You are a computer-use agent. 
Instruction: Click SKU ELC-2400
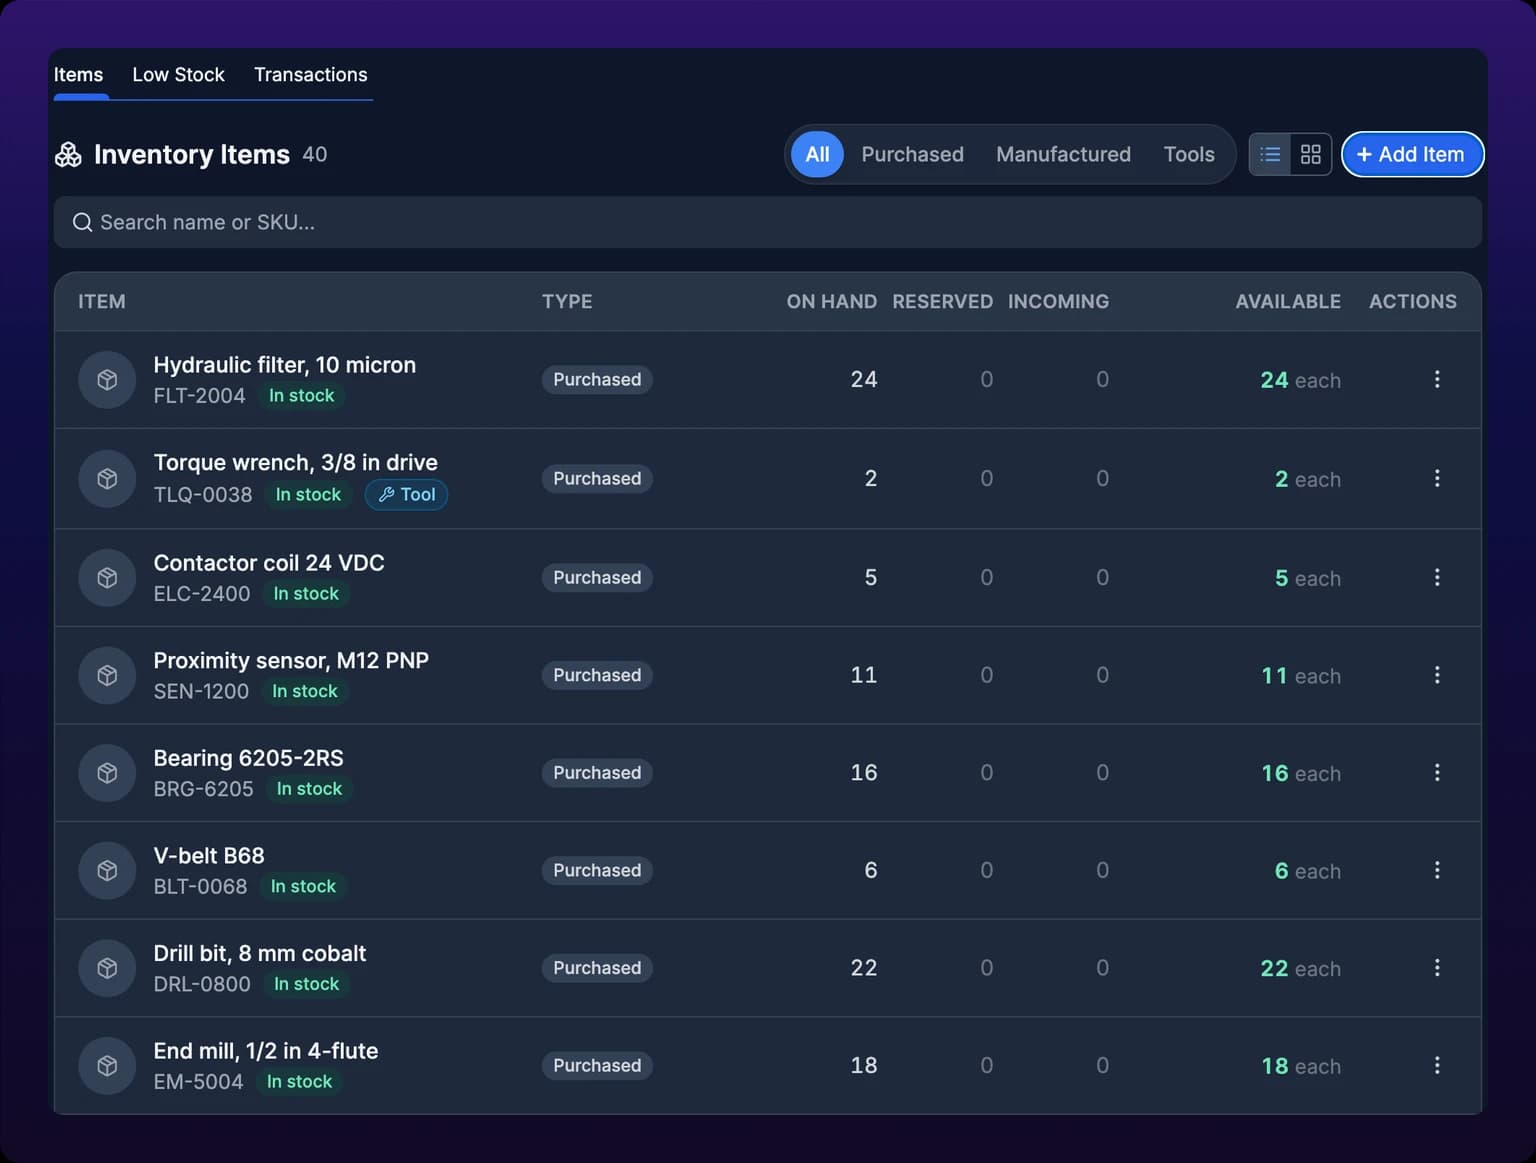click(x=201, y=594)
